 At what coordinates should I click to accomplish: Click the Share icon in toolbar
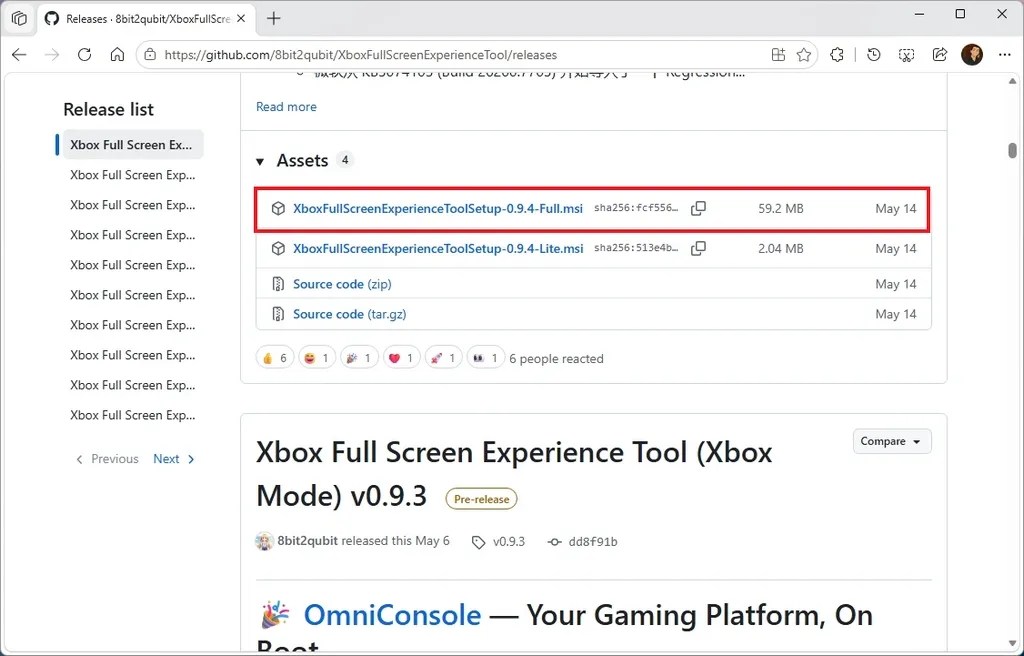(x=939, y=55)
